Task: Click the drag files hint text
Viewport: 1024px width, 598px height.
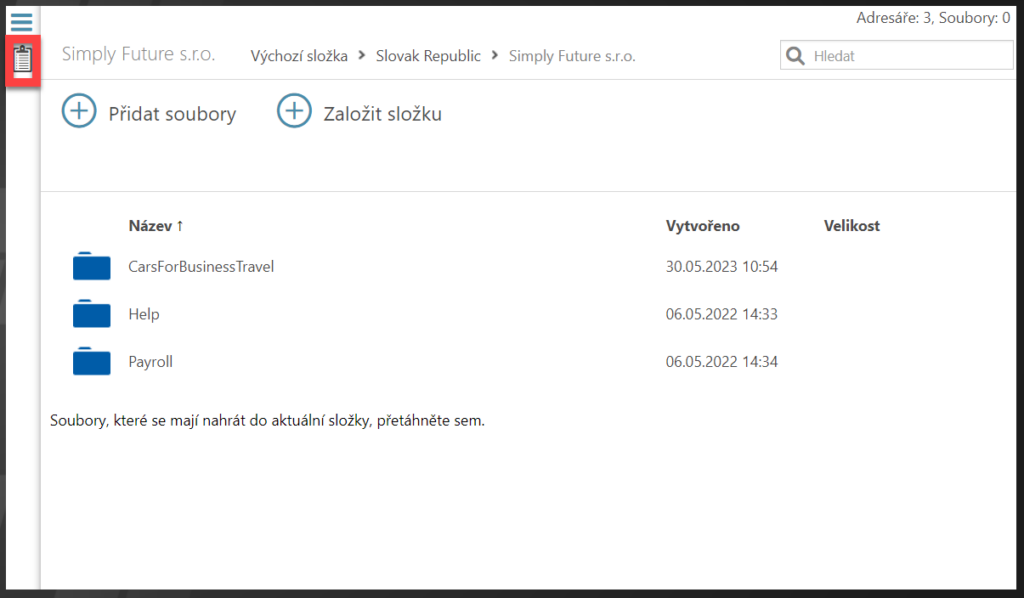Action: 267,420
